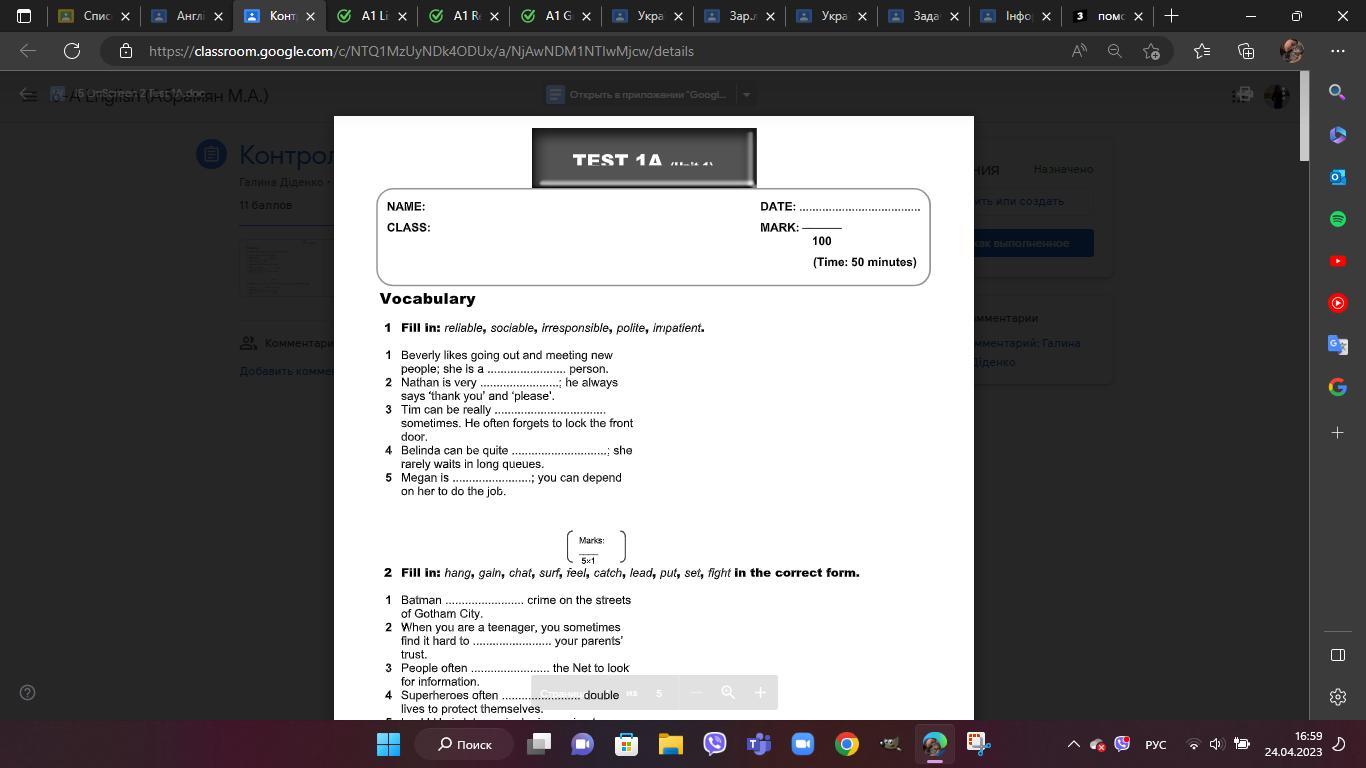Click the browser address bar URL
1366x768 pixels.
(x=420, y=51)
